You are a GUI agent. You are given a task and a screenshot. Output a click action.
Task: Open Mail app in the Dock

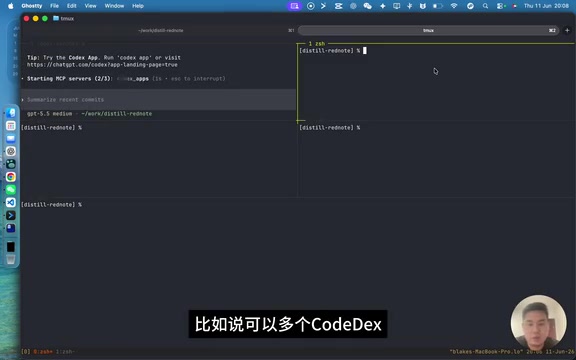point(11,139)
